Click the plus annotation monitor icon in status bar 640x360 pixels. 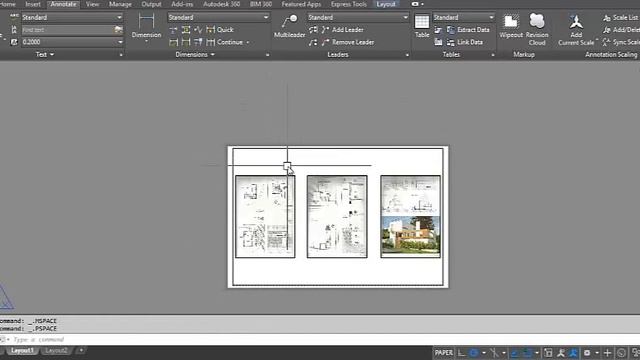tap(607, 353)
